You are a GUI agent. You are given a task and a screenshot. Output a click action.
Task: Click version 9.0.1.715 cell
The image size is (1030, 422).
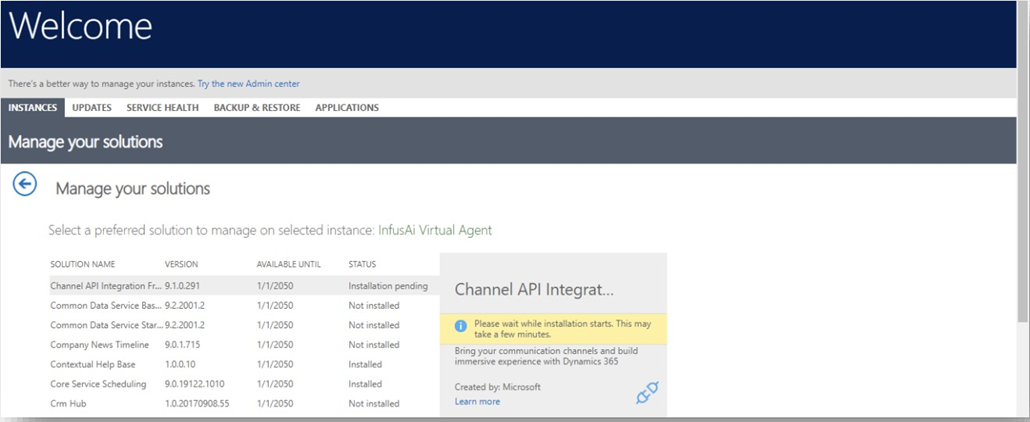[185, 344]
